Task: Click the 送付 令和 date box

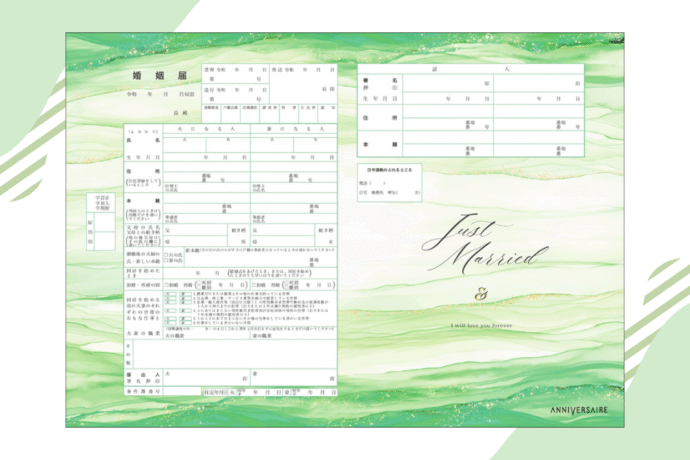Action: point(235,94)
